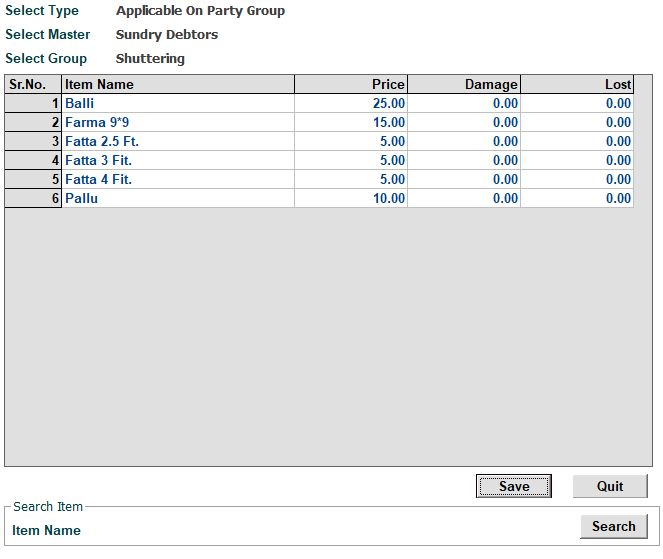Open the Select Type value field
Viewport: 663px width, 559px height.
pyautogui.click(x=200, y=11)
